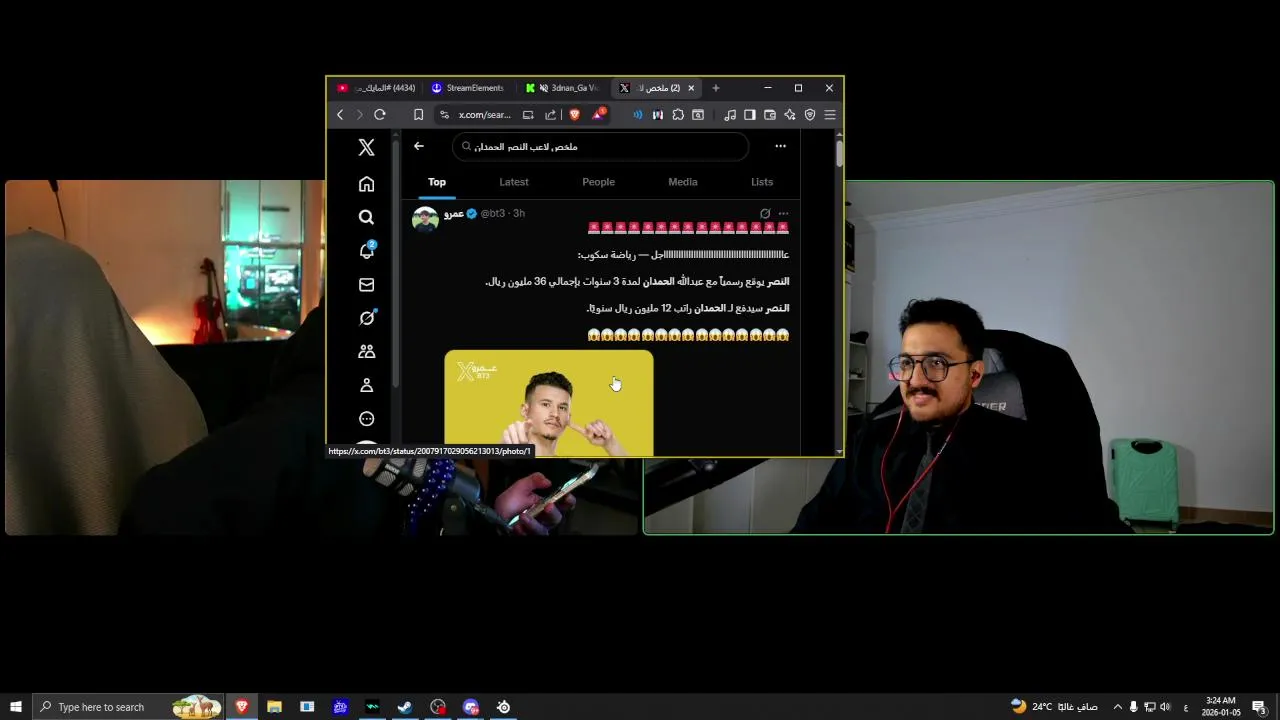
Task: Open Messages envelope in X sidebar
Action: point(366,285)
